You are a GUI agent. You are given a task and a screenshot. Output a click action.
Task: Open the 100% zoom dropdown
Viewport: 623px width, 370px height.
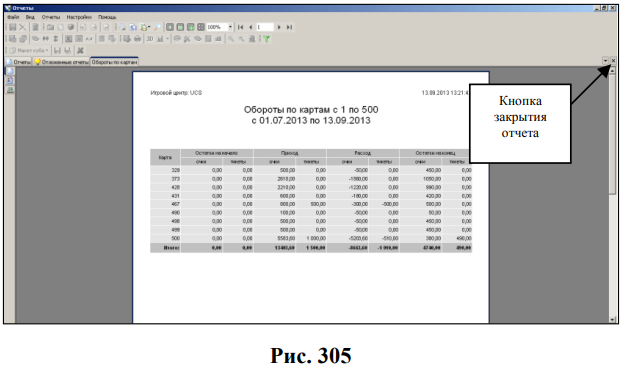pyautogui.click(x=230, y=27)
